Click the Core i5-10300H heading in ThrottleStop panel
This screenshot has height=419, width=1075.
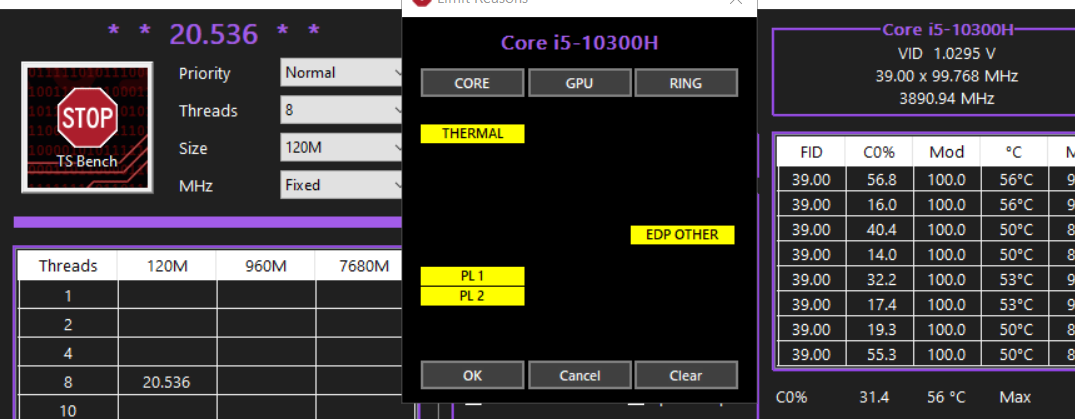pos(947,29)
